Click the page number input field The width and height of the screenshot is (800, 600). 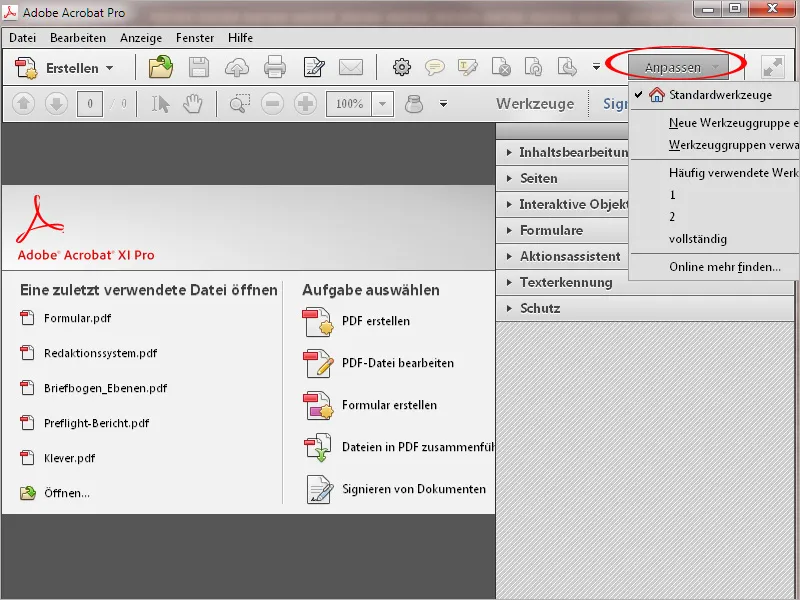pos(90,104)
